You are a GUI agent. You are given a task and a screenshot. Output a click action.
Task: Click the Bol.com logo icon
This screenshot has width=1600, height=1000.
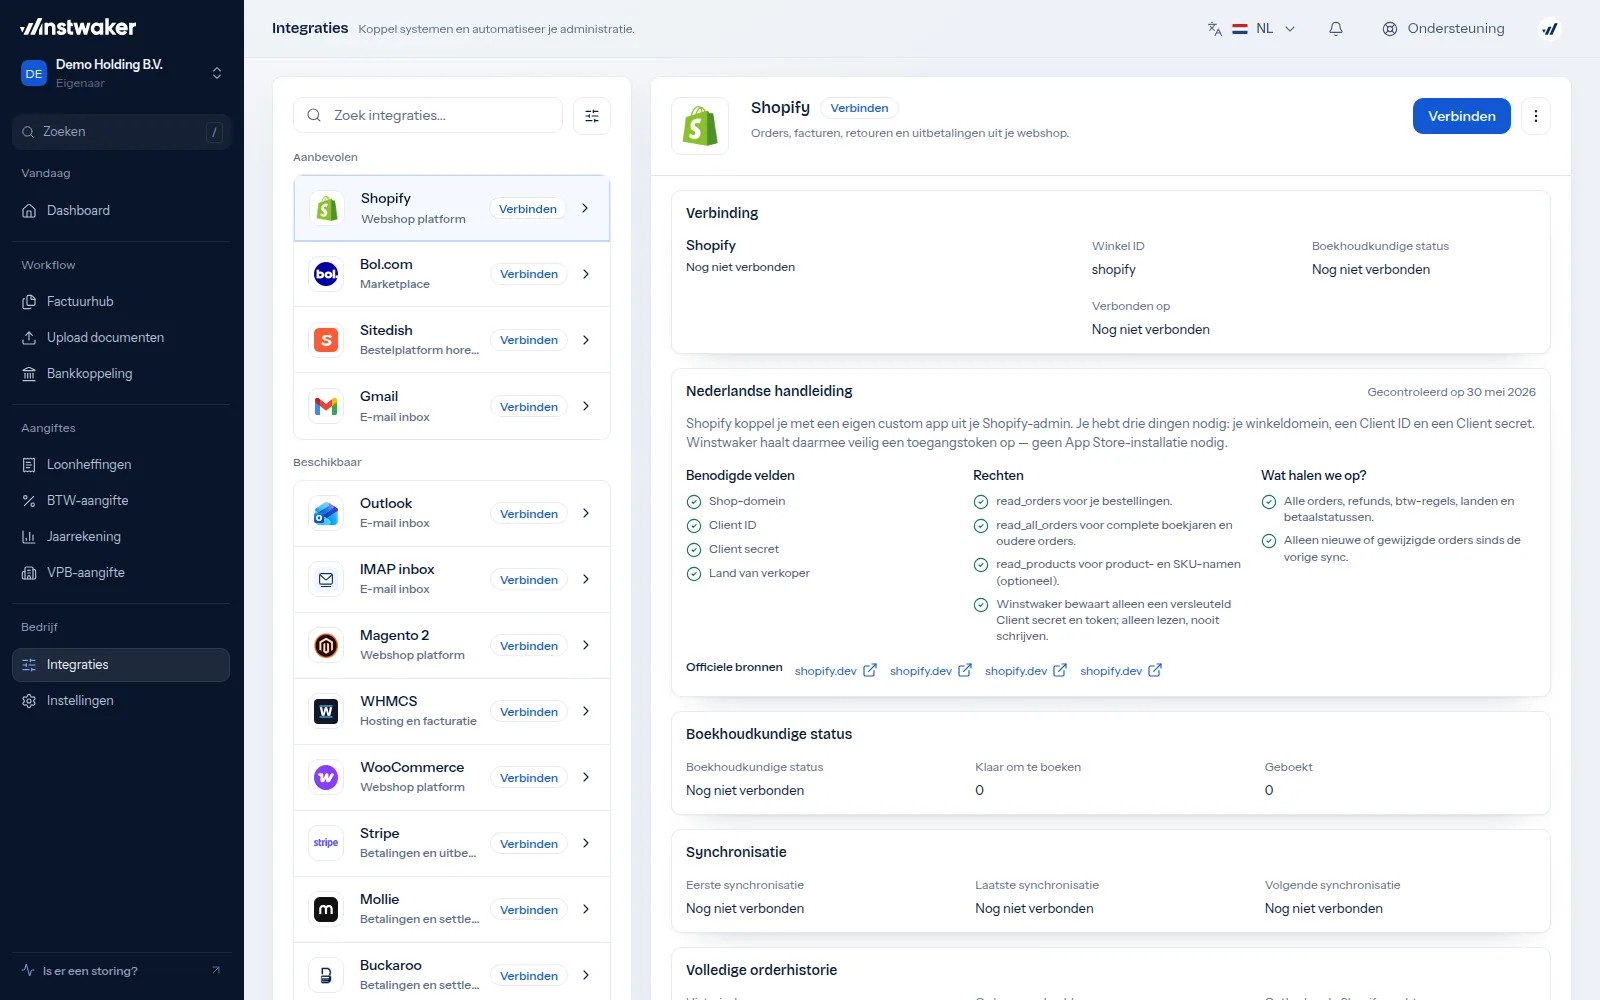point(326,274)
